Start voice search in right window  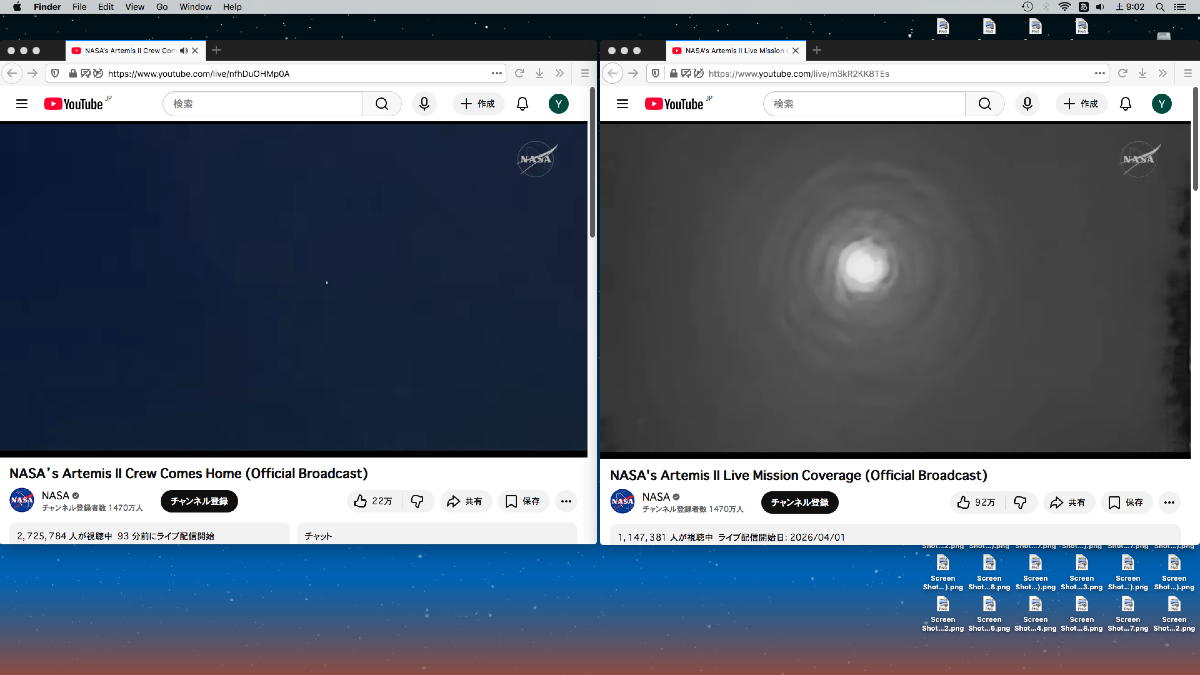[x=1026, y=104]
